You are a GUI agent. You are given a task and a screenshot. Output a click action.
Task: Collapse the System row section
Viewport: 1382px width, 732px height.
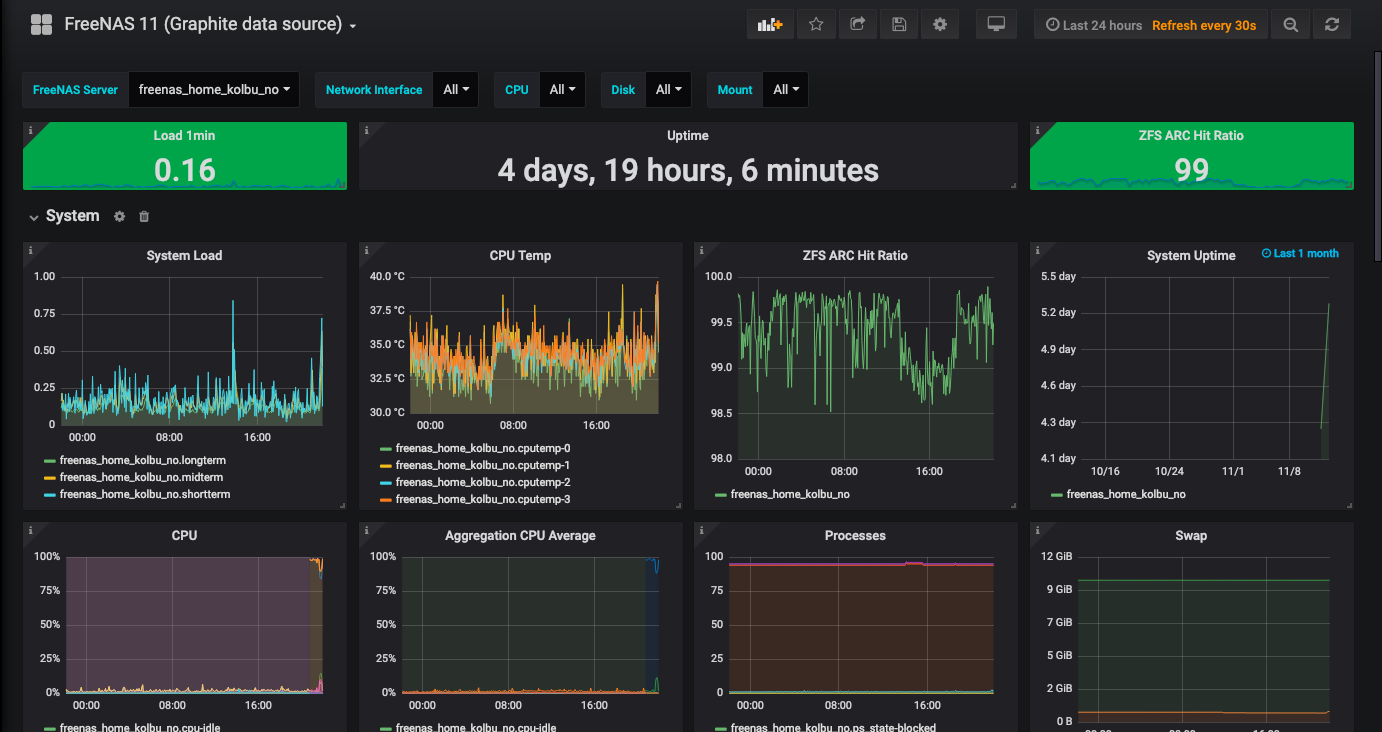[x=34, y=216]
